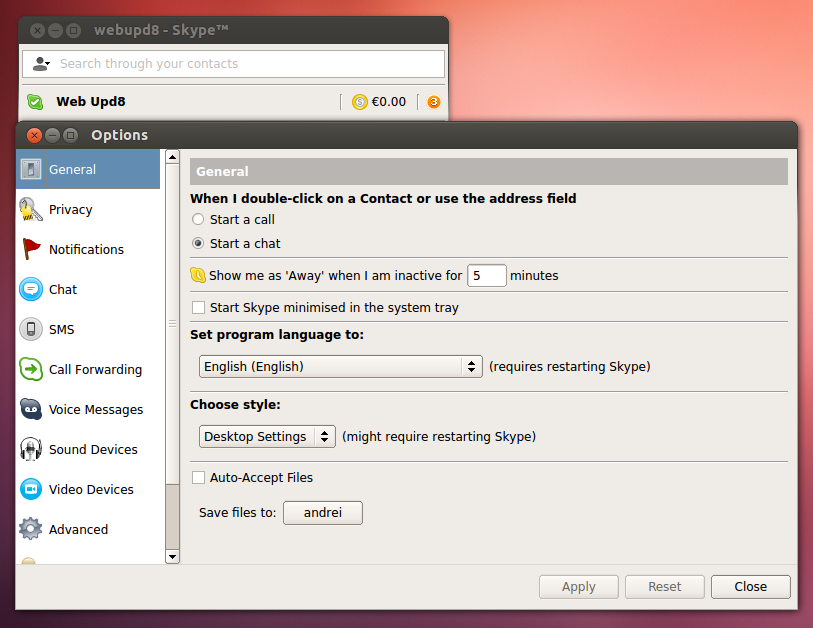
Task: Open the SMS settings category
Action: click(x=88, y=329)
